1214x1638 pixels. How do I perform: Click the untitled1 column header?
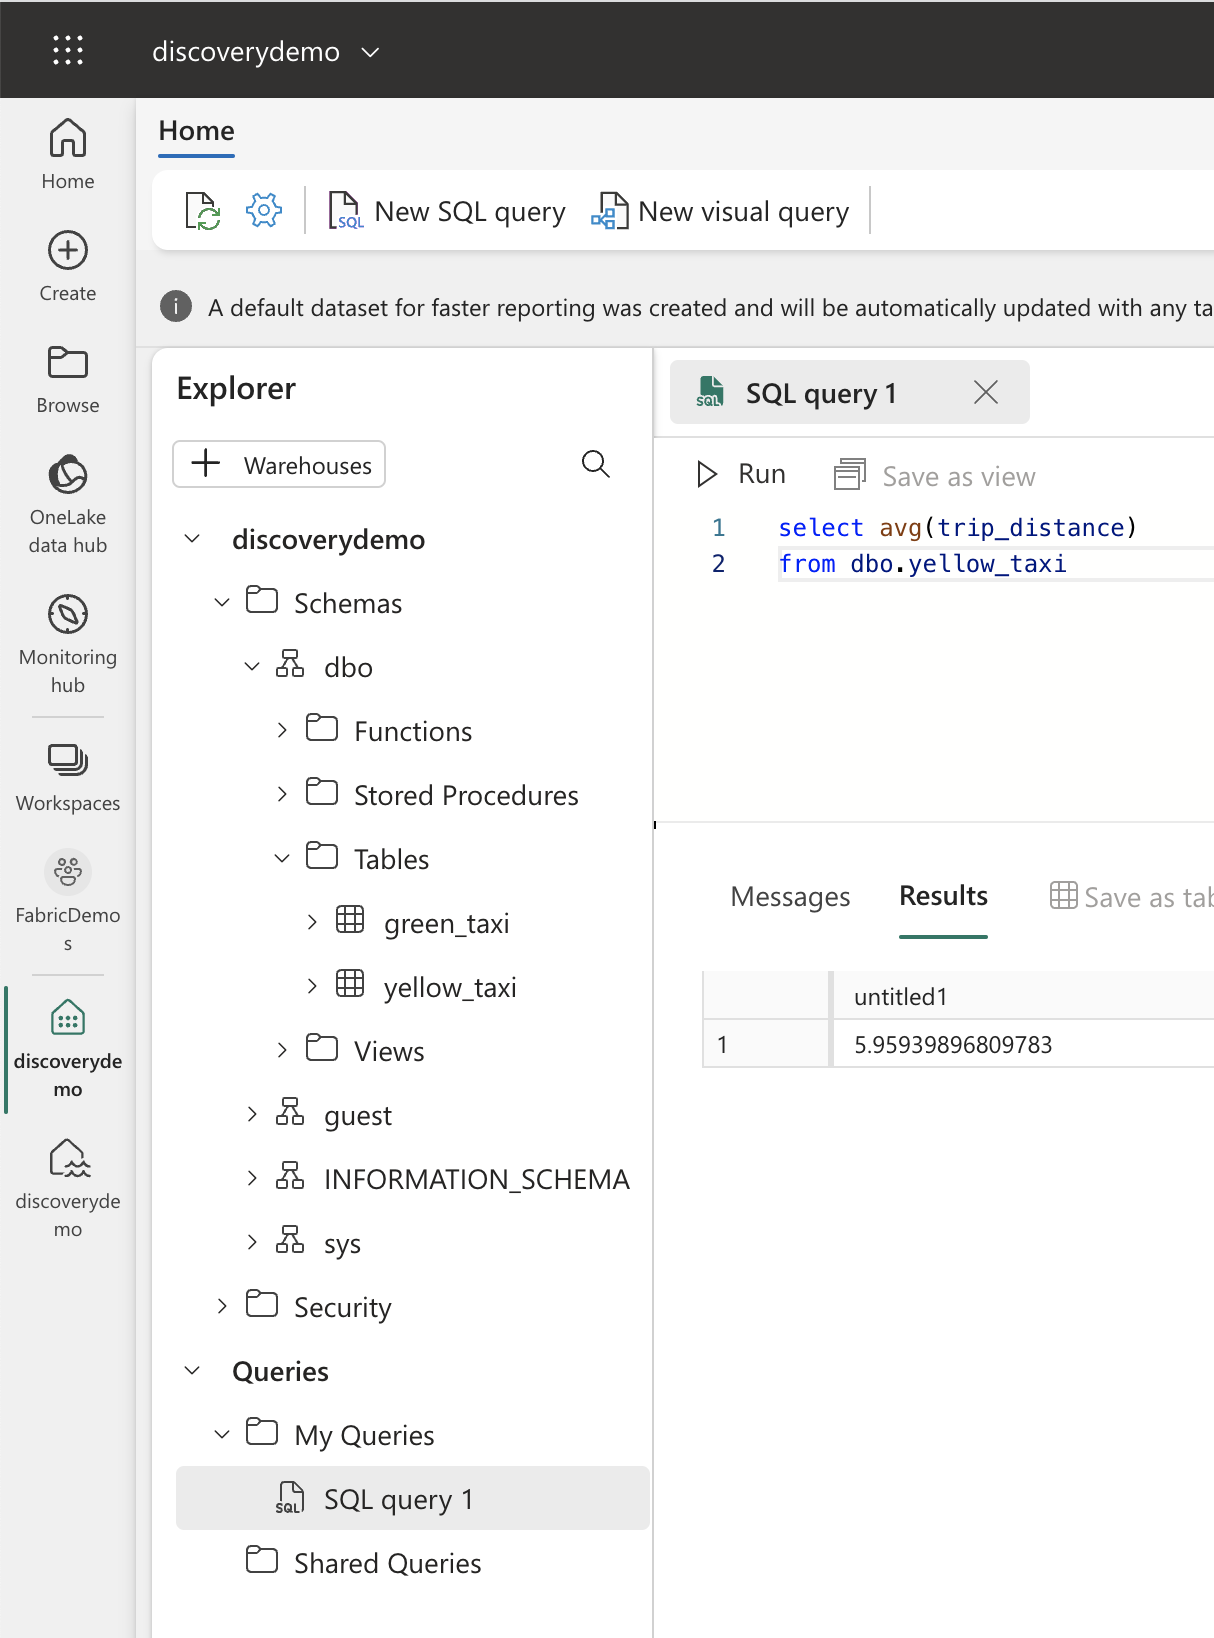point(1023,996)
